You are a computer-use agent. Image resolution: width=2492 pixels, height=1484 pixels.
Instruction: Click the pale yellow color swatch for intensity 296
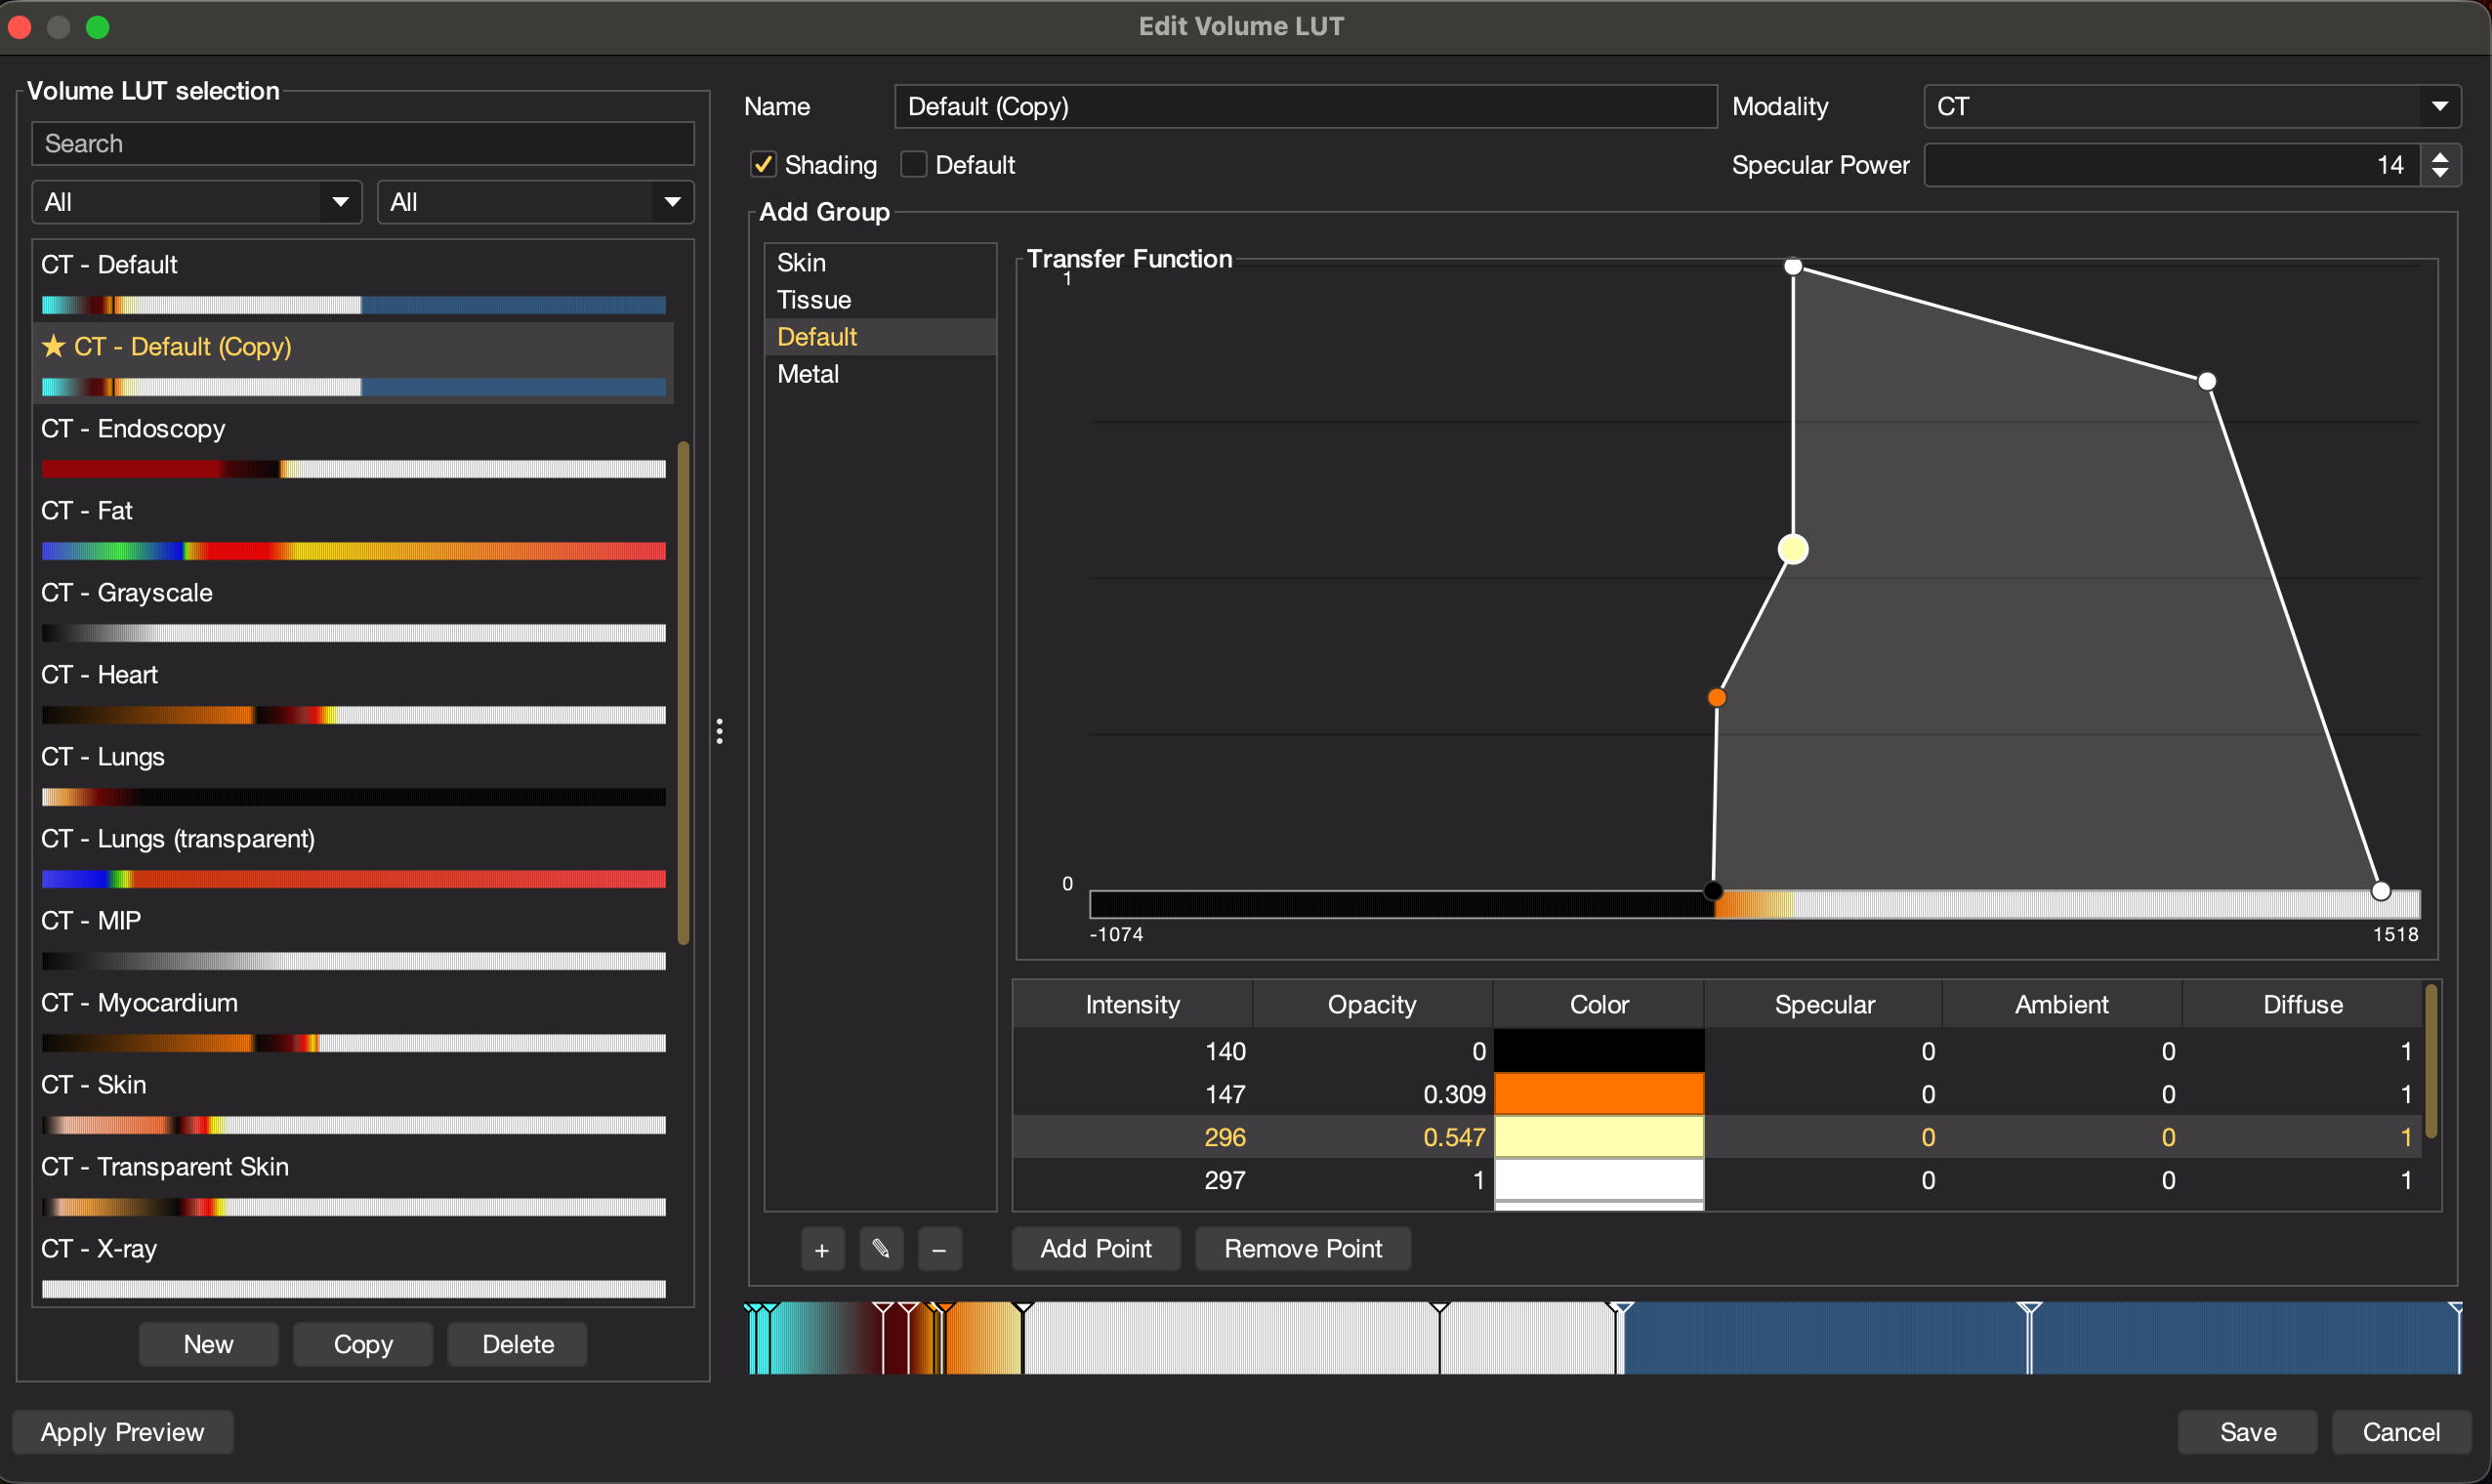point(1599,1137)
